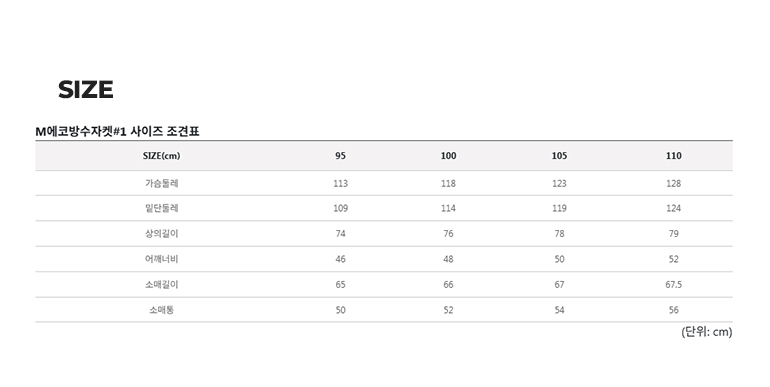Click the 소매길이 row label

pos(162,285)
